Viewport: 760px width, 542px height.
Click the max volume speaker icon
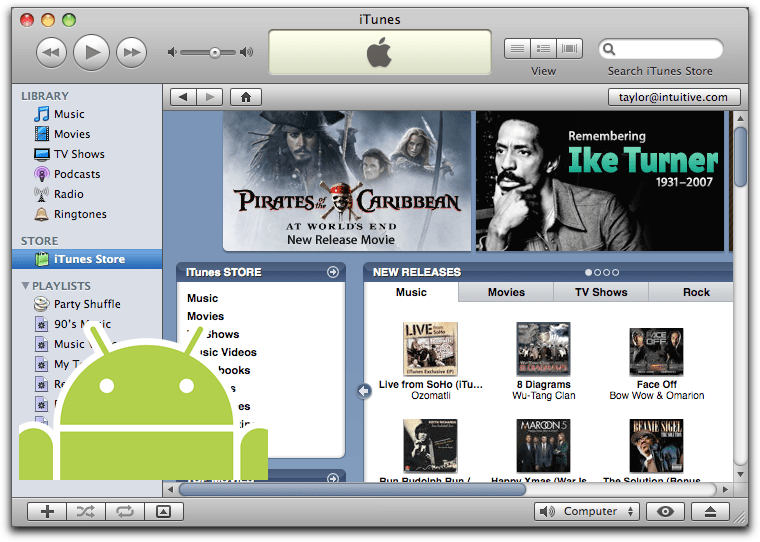pos(246,52)
